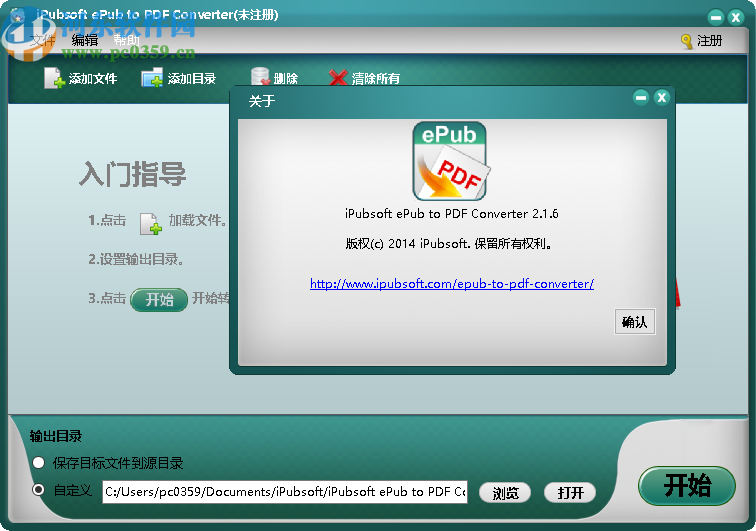Click the small Start (开始) button in guide
The height and width of the screenshot is (531, 756).
tap(159, 300)
